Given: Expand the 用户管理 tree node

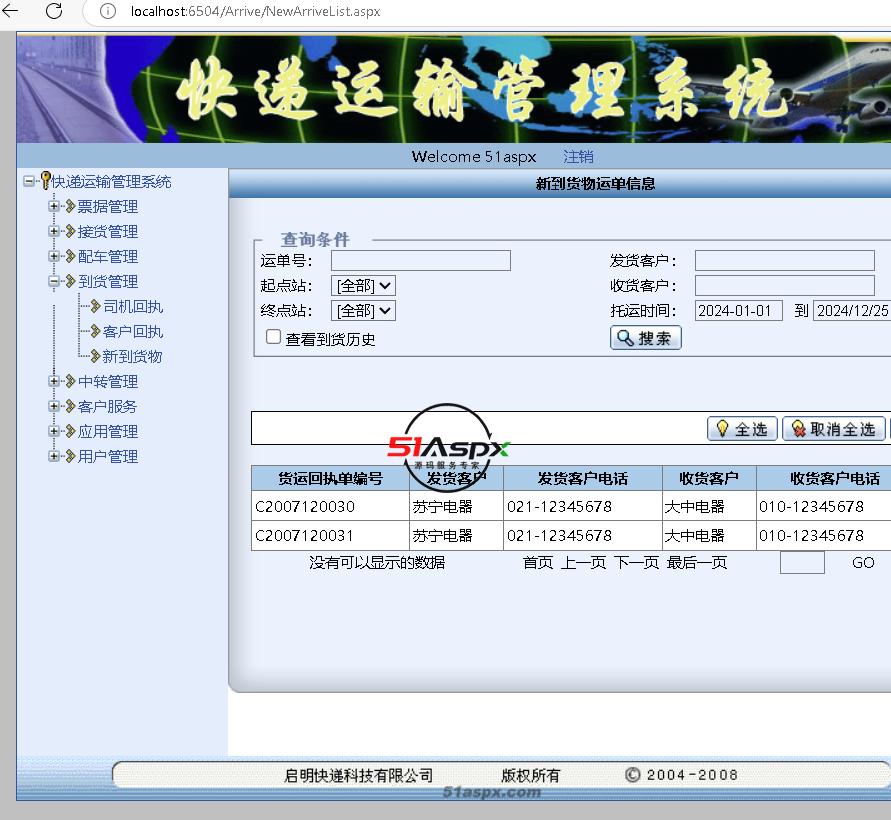Looking at the screenshot, I should (54, 456).
